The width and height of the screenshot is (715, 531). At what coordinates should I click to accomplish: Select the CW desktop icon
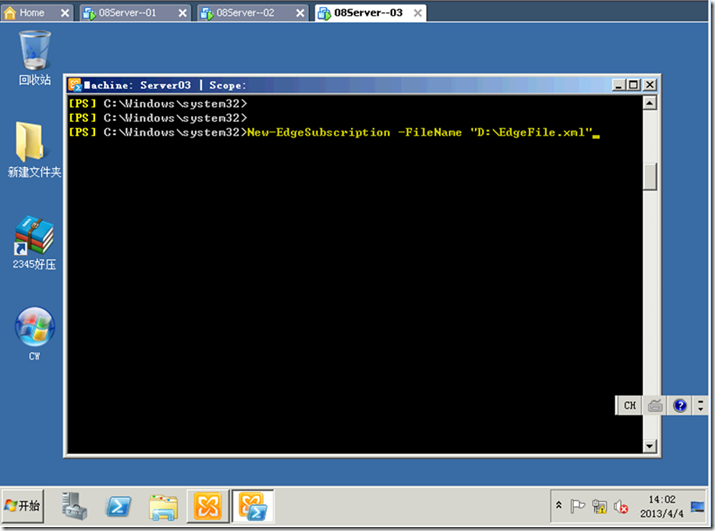[x=35, y=333]
